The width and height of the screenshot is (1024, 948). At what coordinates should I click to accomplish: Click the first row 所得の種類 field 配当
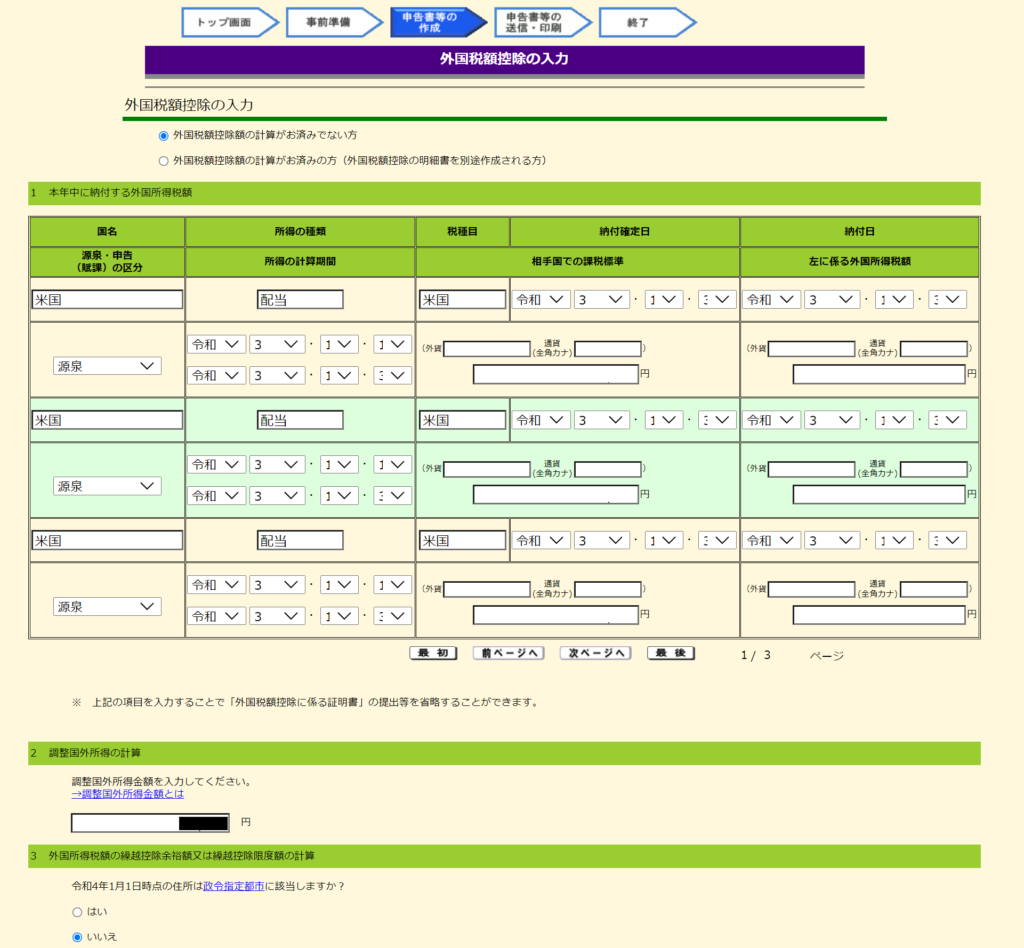click(x=300, y=300)
